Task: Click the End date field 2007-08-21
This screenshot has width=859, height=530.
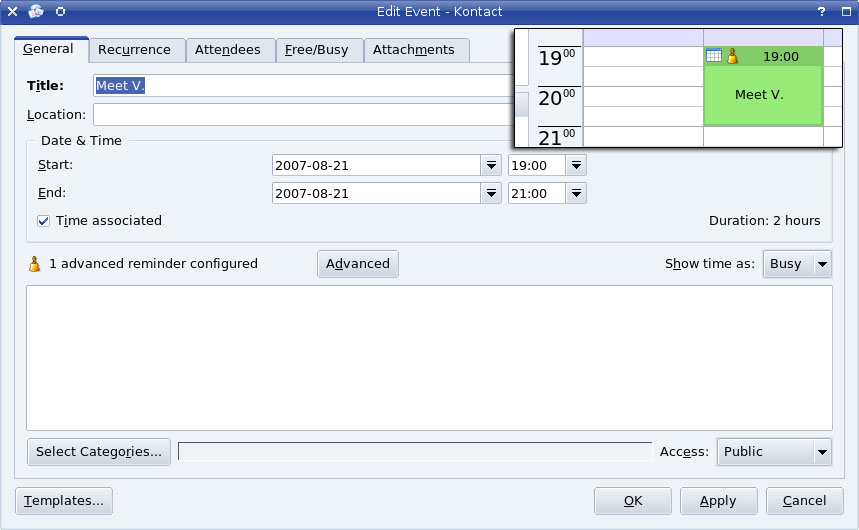Action: pyautogui.click(x=376, y=193)
